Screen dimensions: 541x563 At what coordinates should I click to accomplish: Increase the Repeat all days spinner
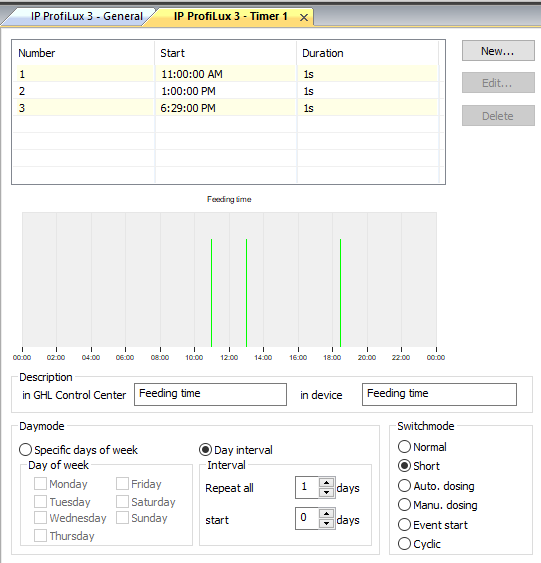[326, 483]
